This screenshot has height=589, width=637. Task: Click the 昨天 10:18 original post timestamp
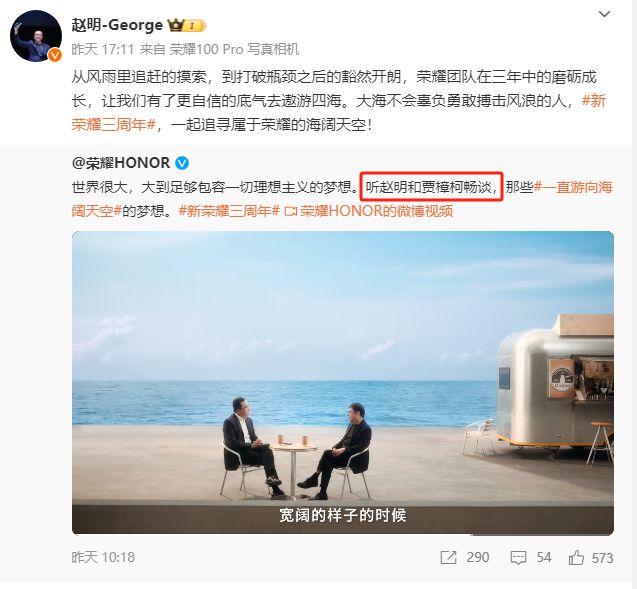point(103,557)
